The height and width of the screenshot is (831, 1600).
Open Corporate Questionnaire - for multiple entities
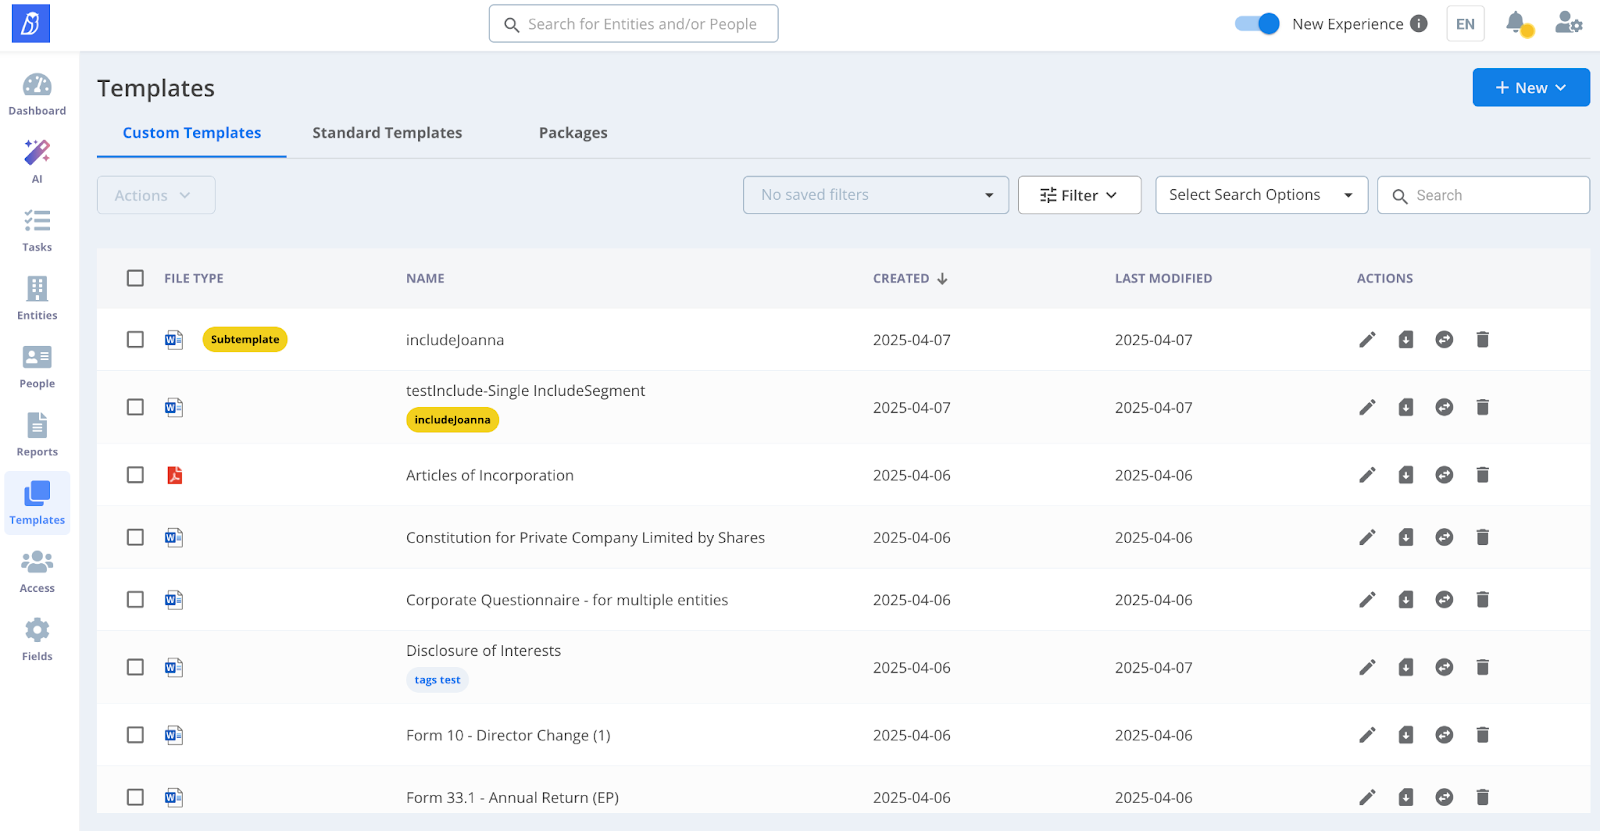coord(567,600)
